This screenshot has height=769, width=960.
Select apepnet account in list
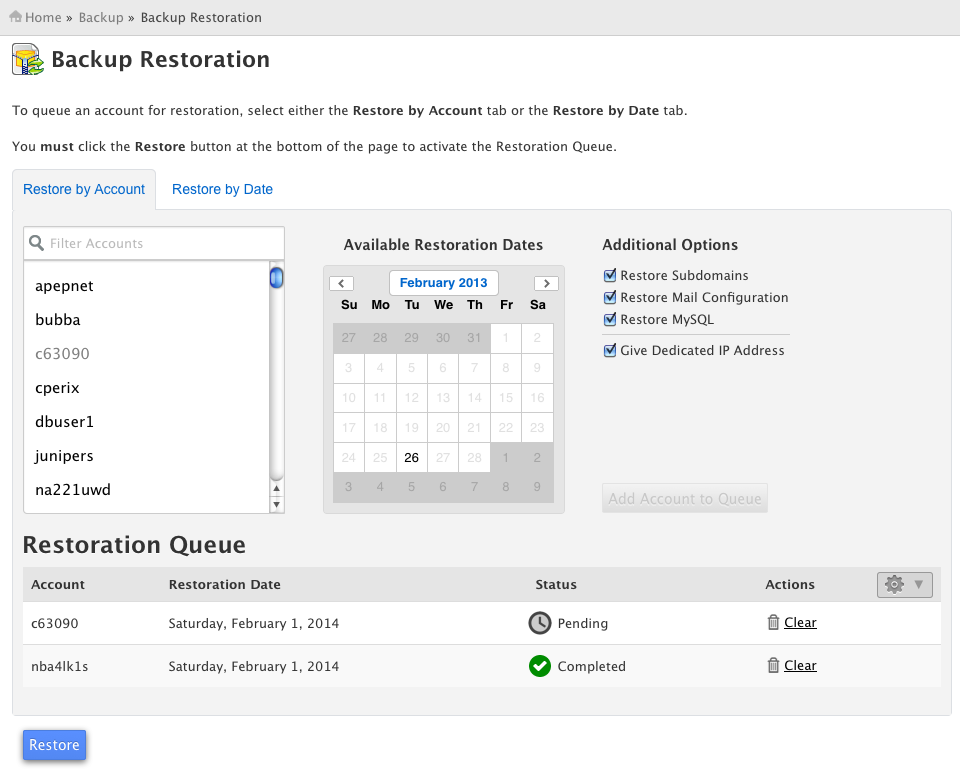pos(64,286)
